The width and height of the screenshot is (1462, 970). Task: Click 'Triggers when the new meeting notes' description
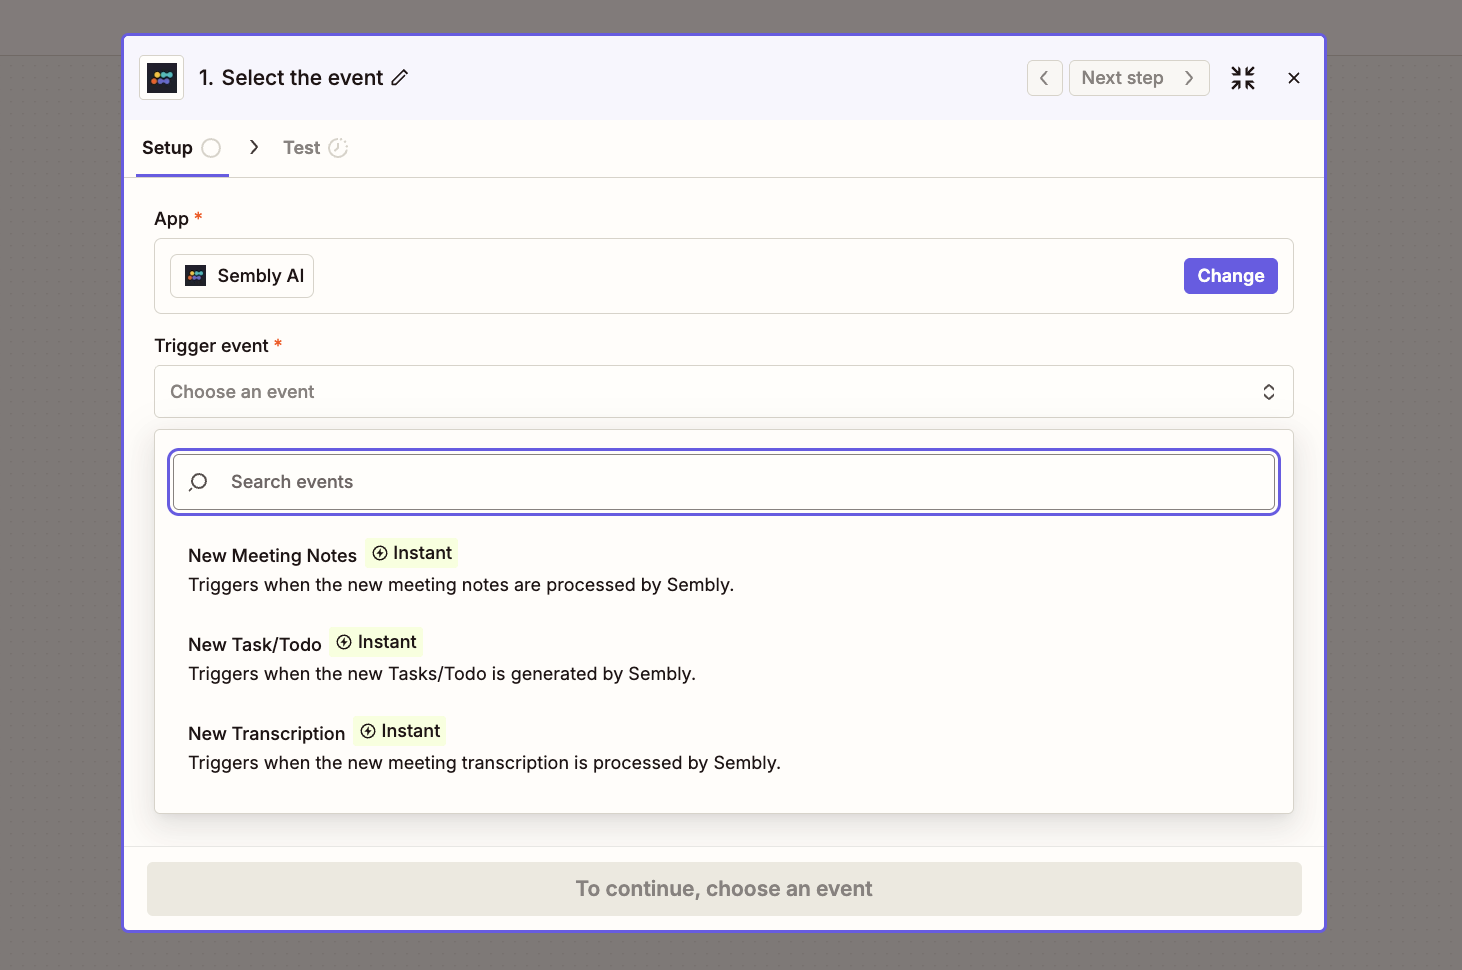pos(461,585)
